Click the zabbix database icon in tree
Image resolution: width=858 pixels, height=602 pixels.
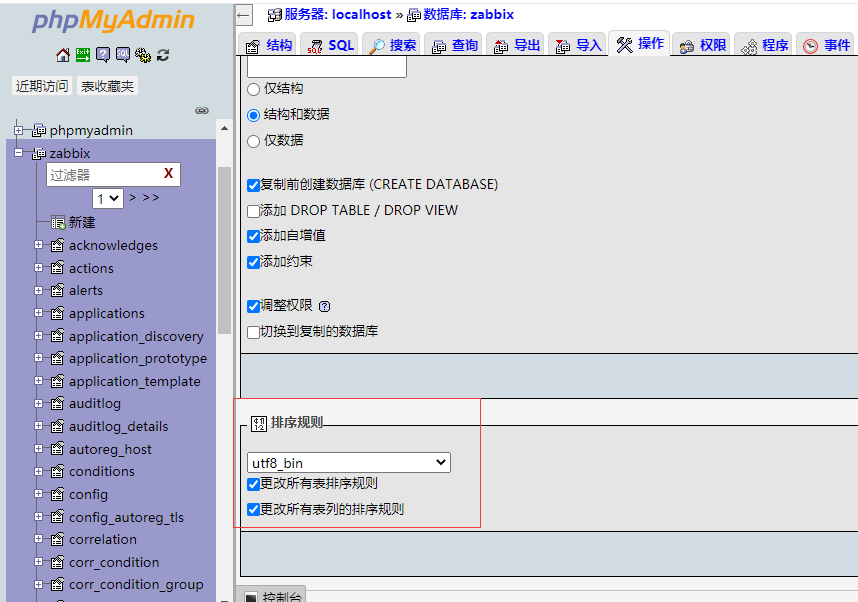click(x=39, y=154)
